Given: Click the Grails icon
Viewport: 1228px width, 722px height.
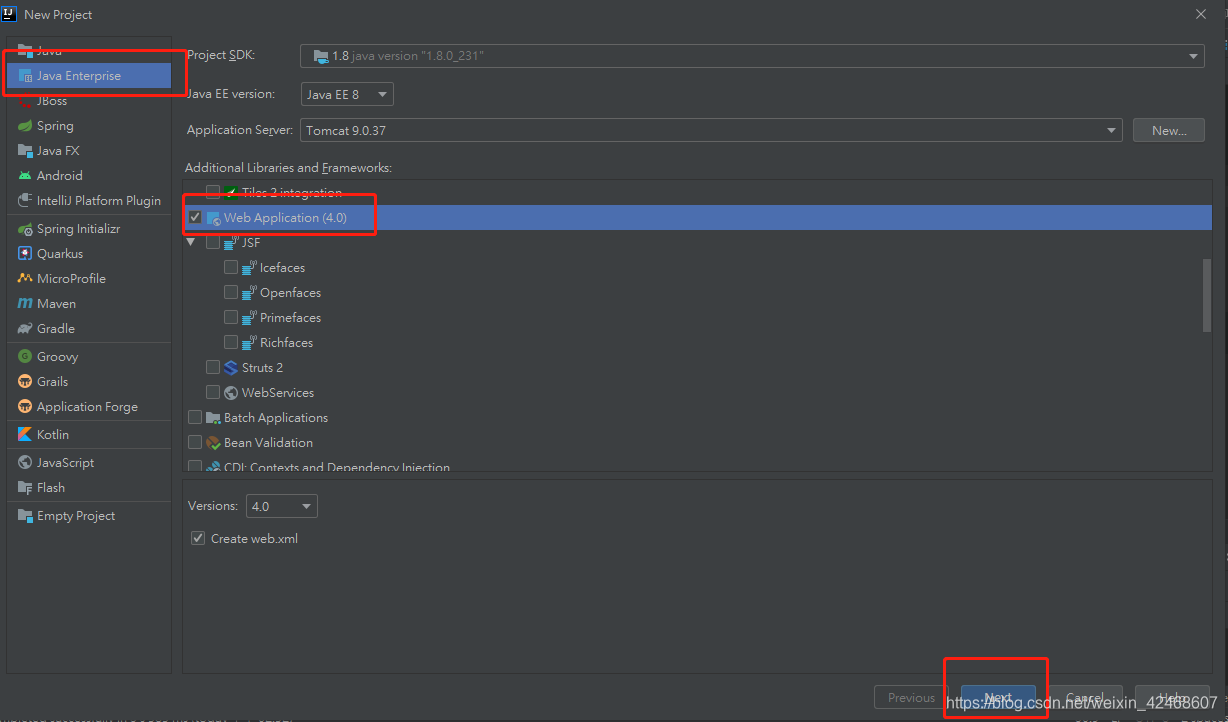Looking at the screenshot, I should pyautogui.click(x=25, y=382).
